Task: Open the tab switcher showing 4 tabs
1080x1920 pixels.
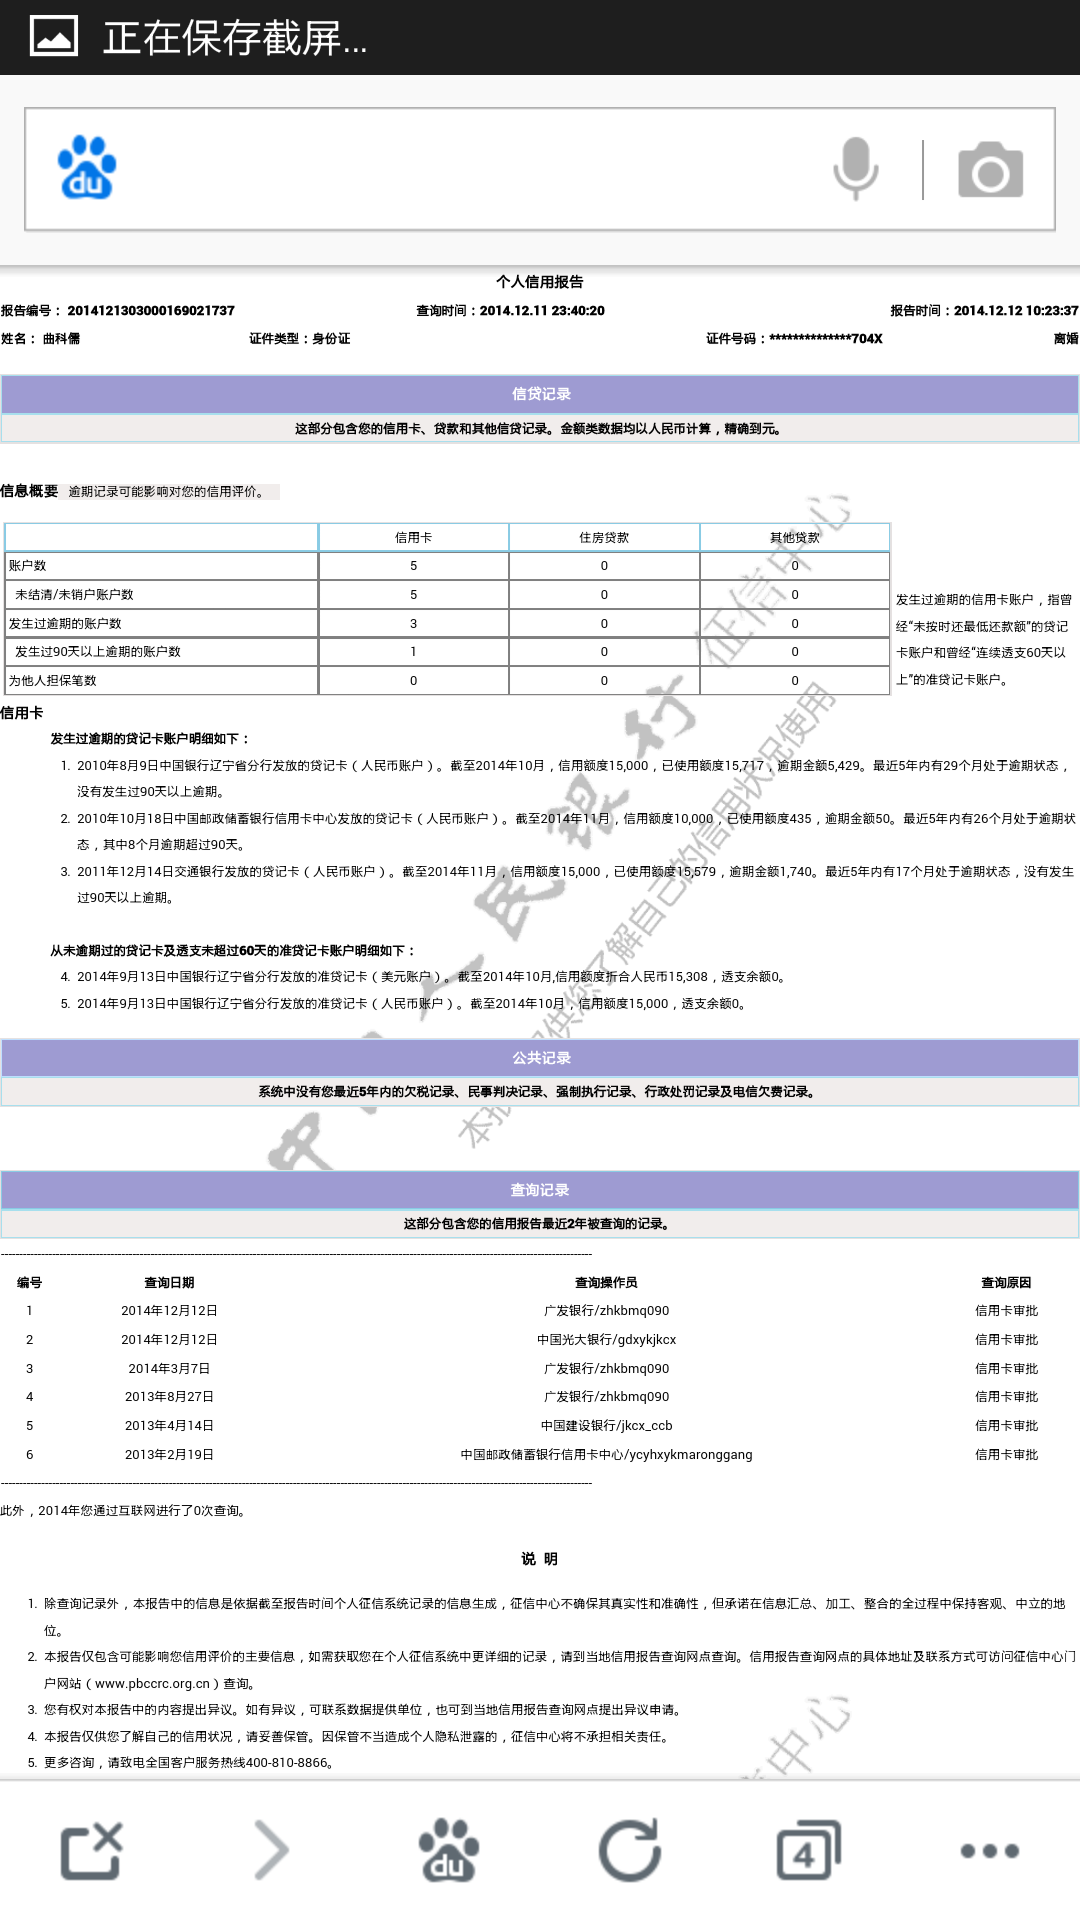Action: tap(809, 1851)
